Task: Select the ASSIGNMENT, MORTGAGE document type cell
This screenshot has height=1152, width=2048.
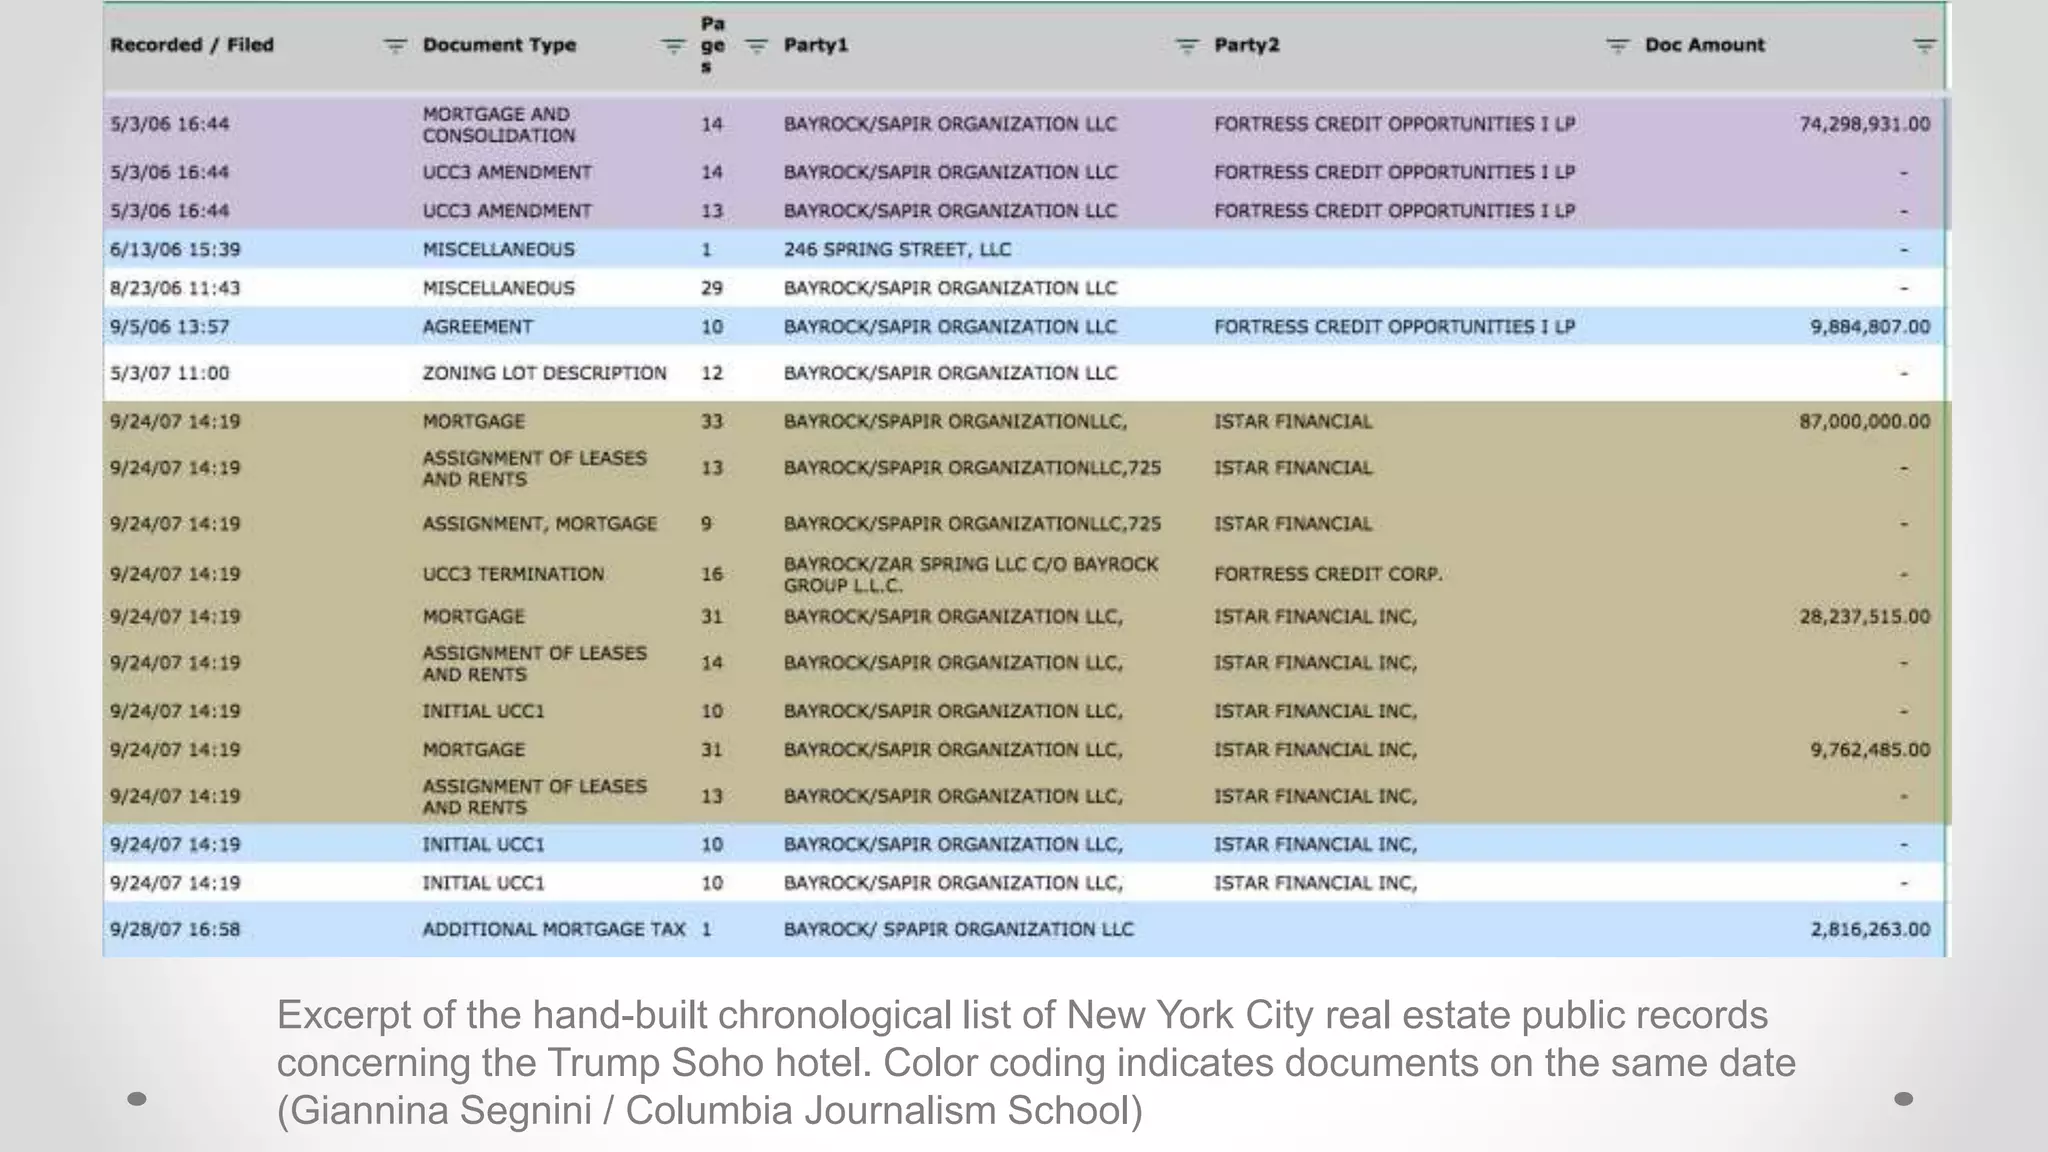Action: tap(540, 524)
